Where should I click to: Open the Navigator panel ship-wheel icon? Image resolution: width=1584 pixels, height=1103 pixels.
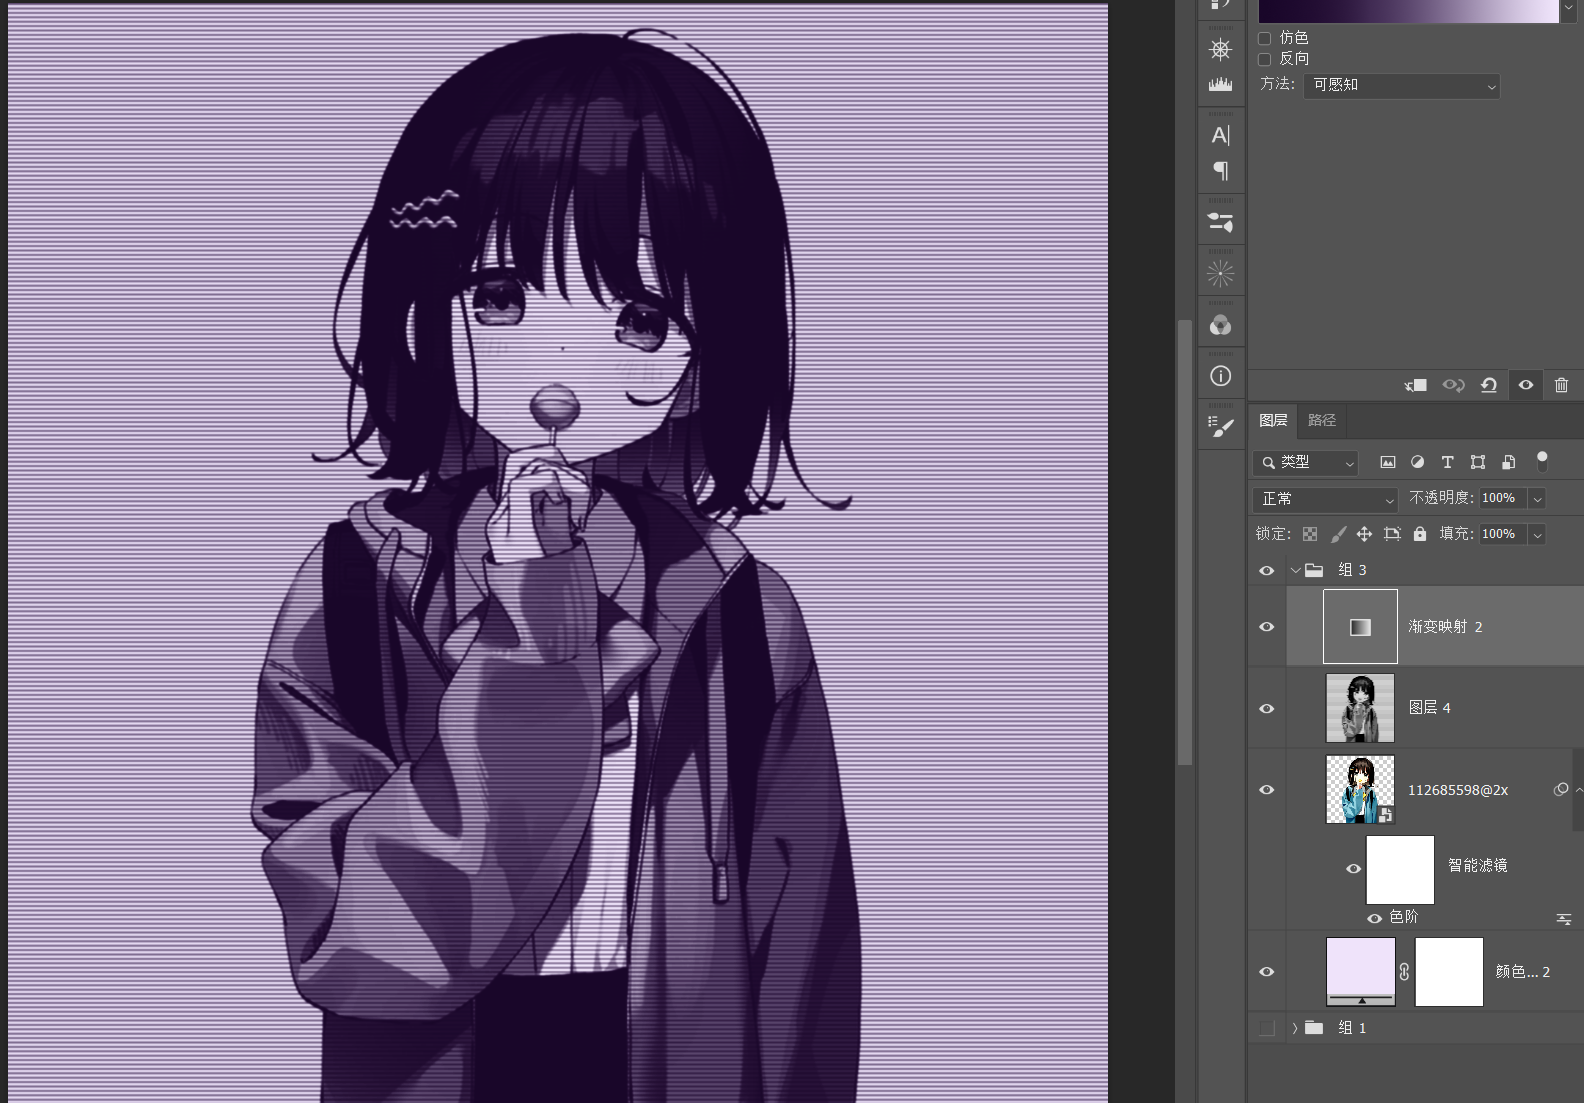pos(1220,49)
